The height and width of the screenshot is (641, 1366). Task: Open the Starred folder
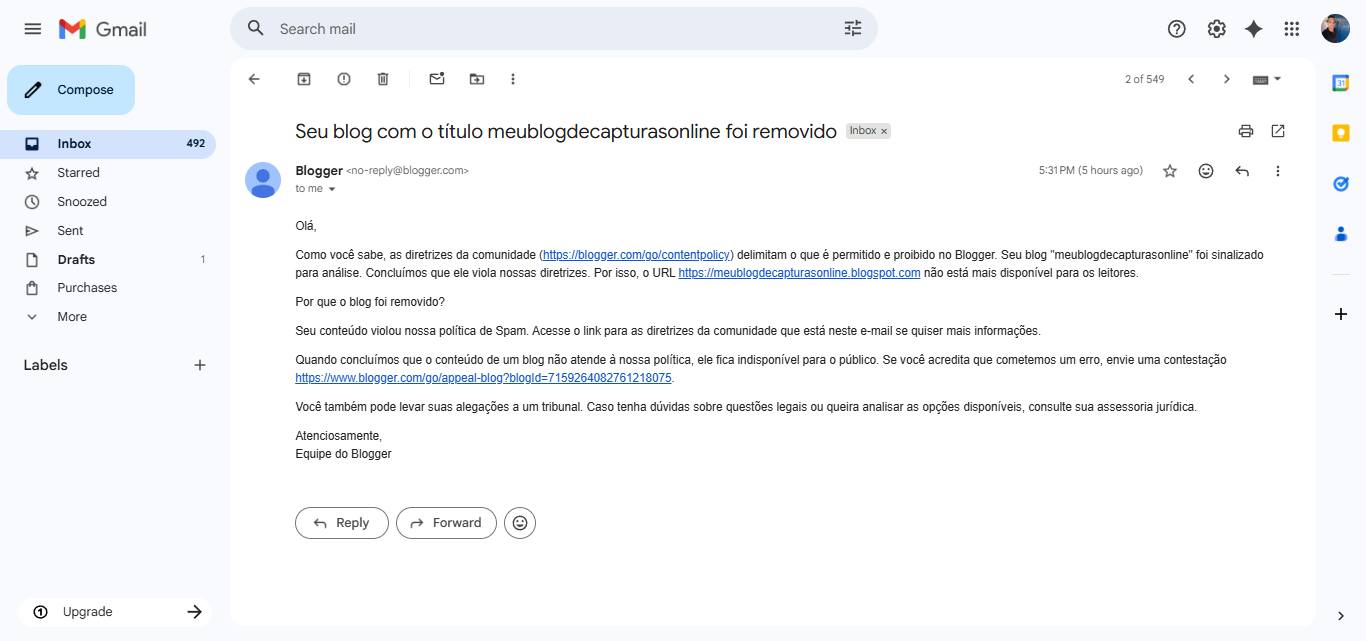[x=78, y=173]
